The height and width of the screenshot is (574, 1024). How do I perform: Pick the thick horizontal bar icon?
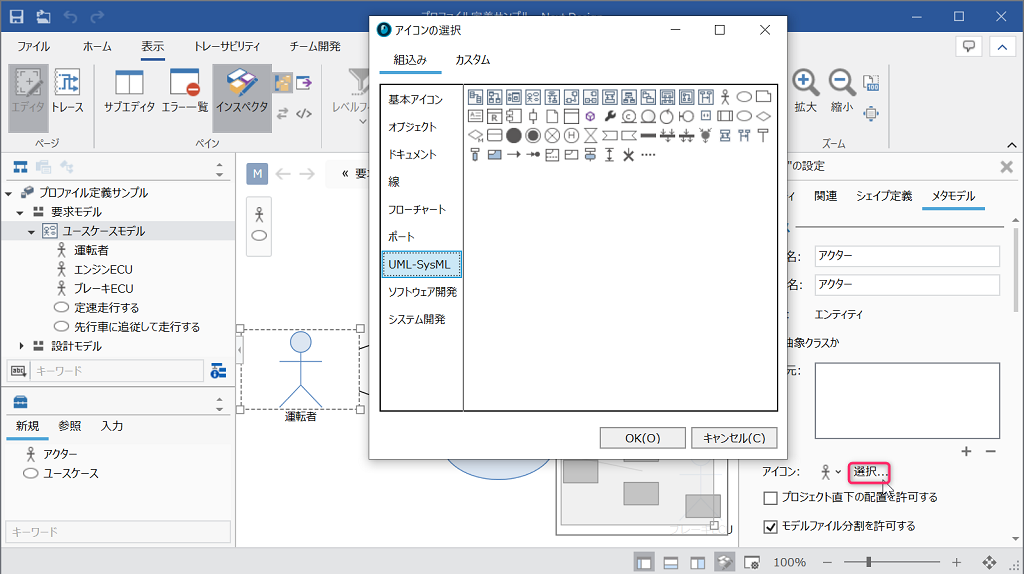[648, 135]
